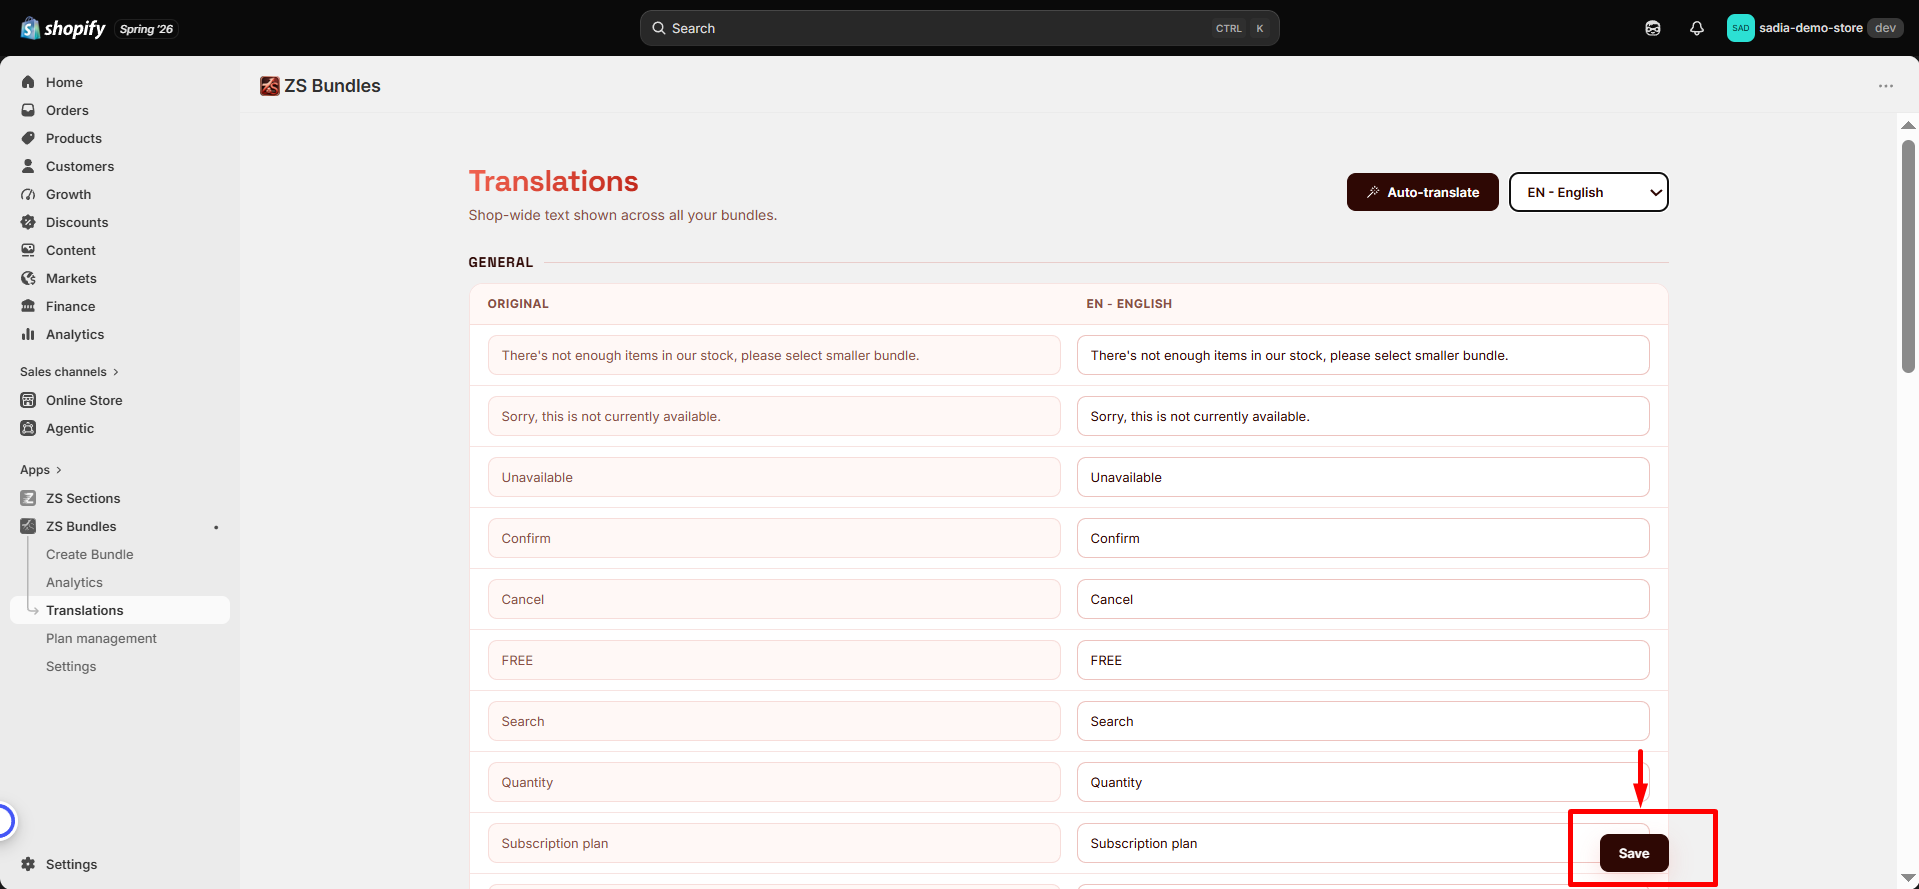1919x889 pixels.
Task: Click the top Search bar
Action: coord(959,28)
